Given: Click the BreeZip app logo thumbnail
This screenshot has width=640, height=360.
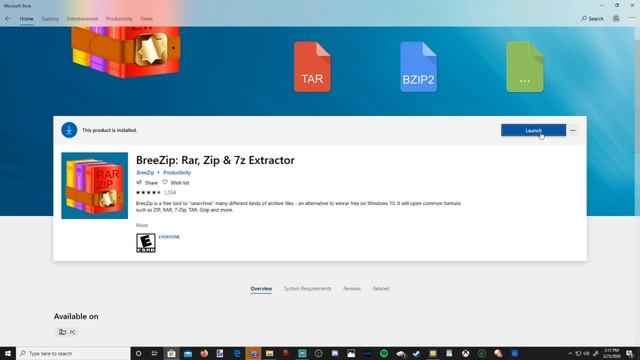Looking at the screenshot, I should 94,186.
